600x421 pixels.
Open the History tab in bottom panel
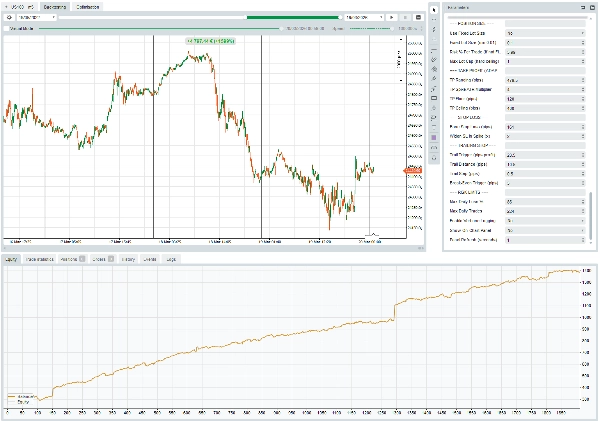tap(128, 259)
